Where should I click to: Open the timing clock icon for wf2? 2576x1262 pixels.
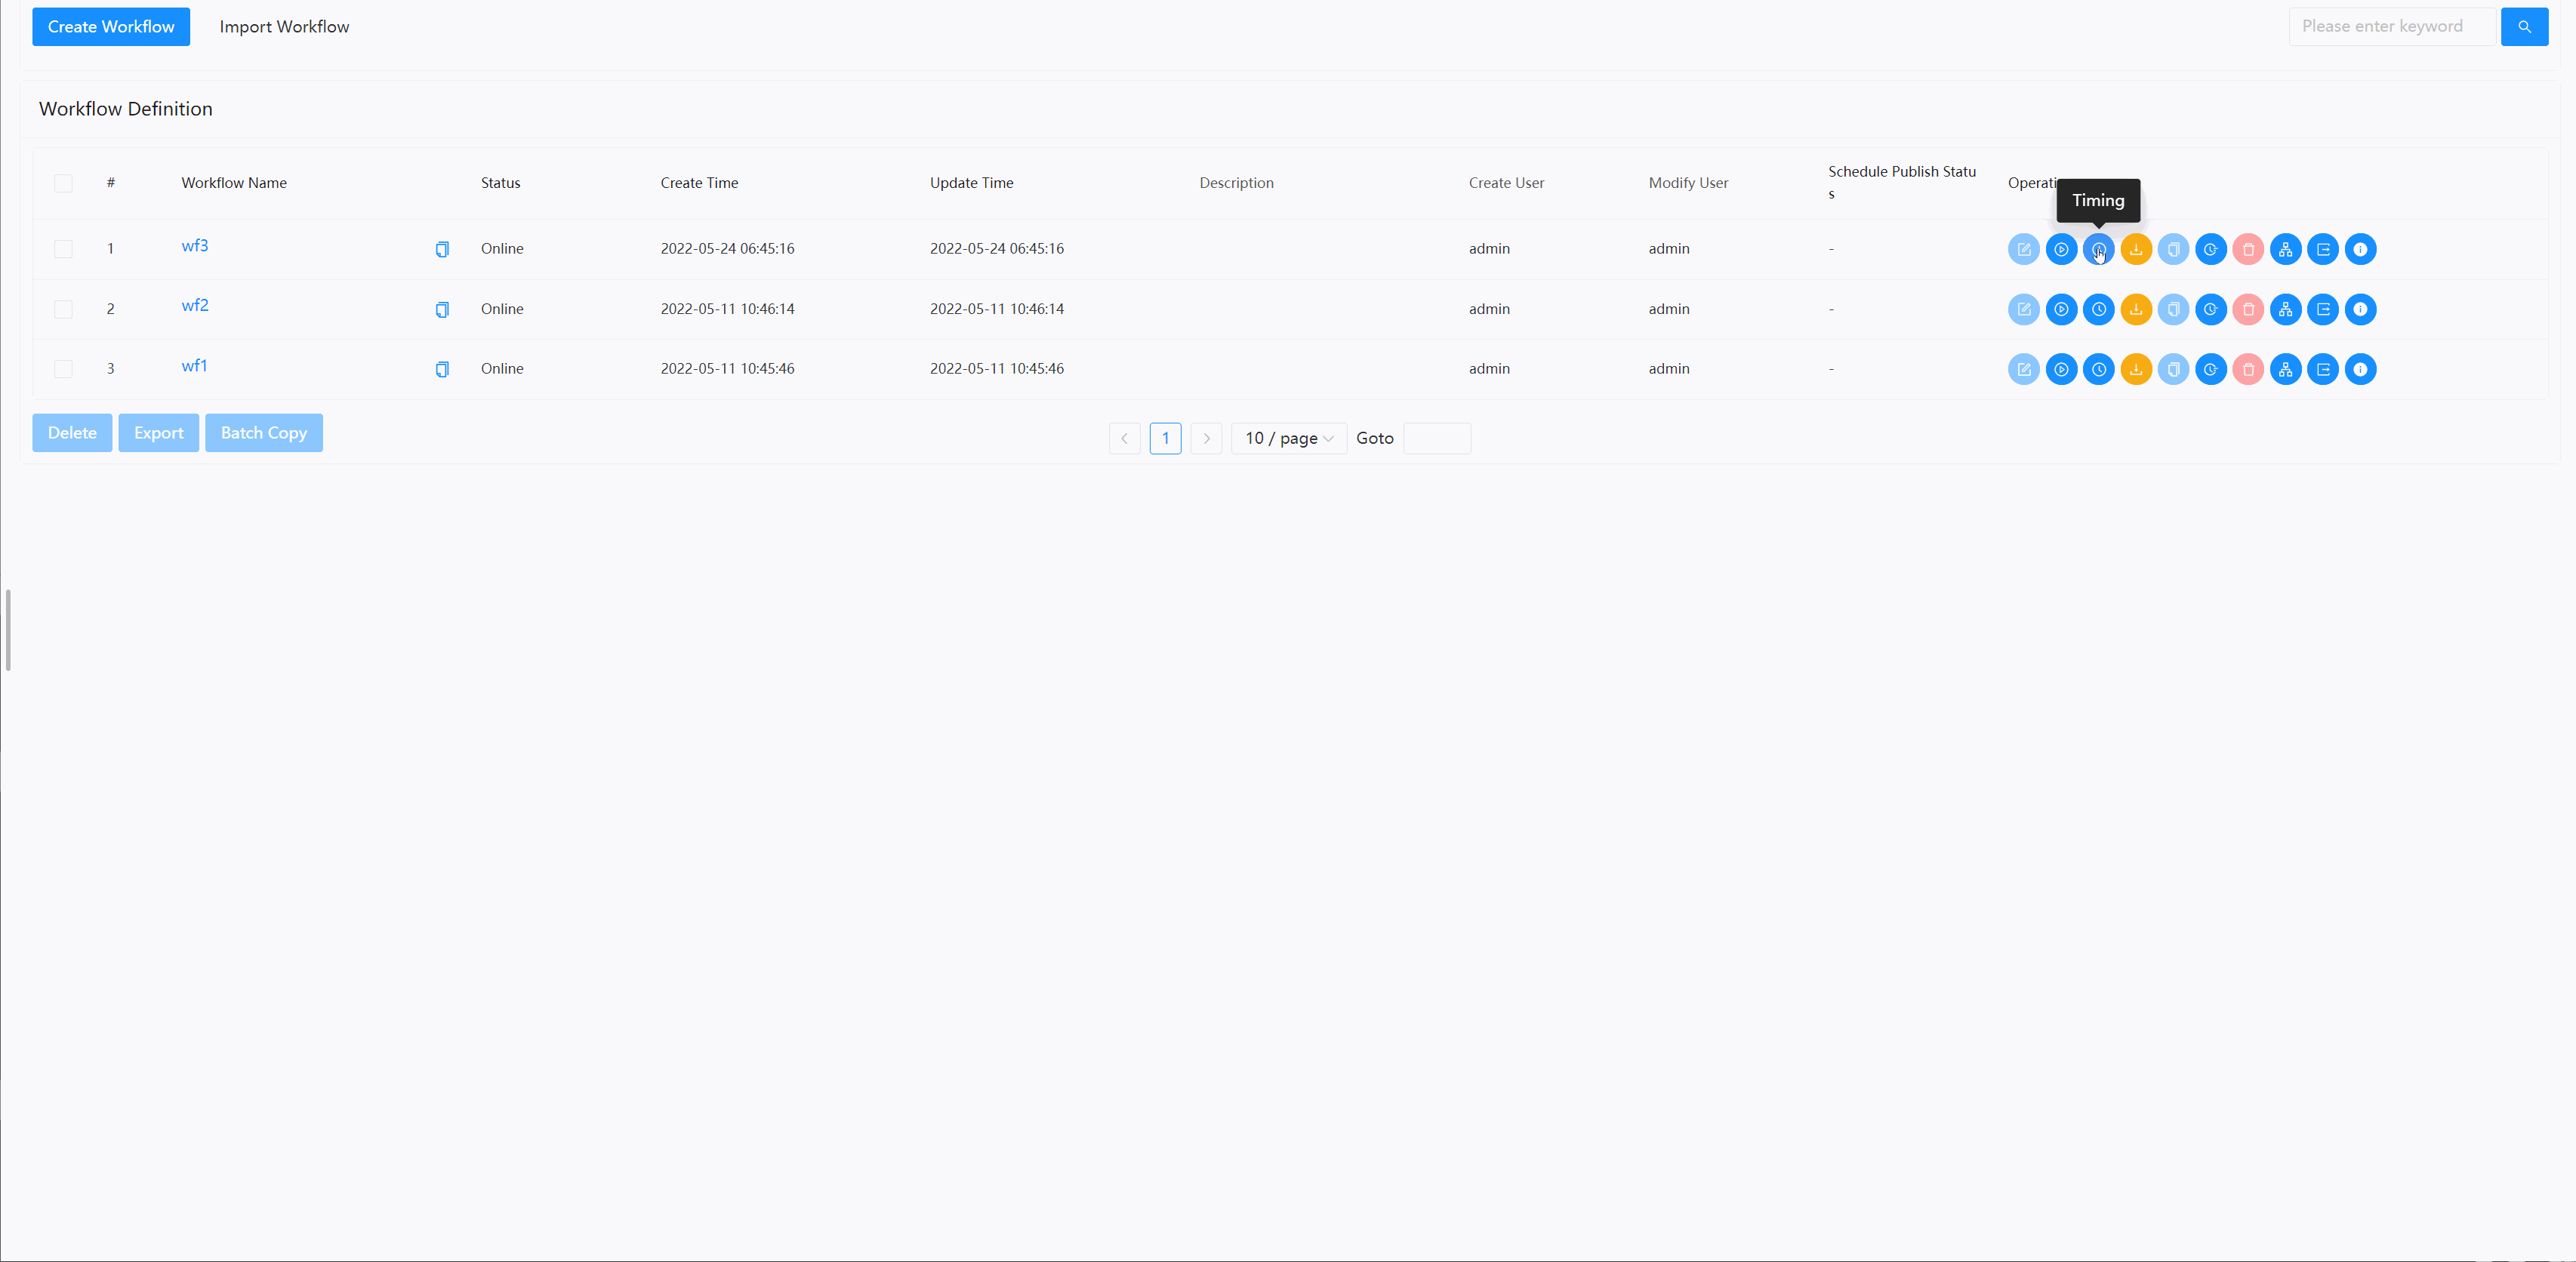(x=2098, y=309)
